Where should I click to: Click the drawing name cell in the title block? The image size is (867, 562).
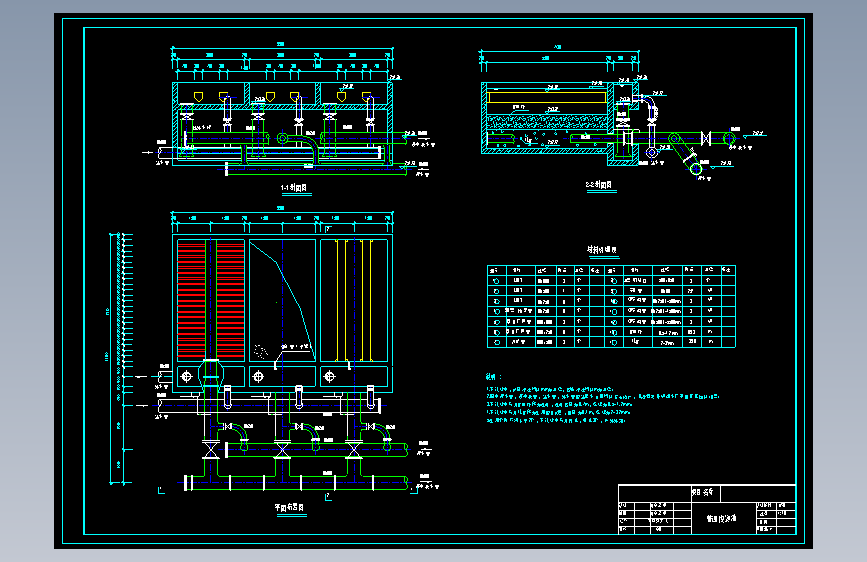[722, 518]
